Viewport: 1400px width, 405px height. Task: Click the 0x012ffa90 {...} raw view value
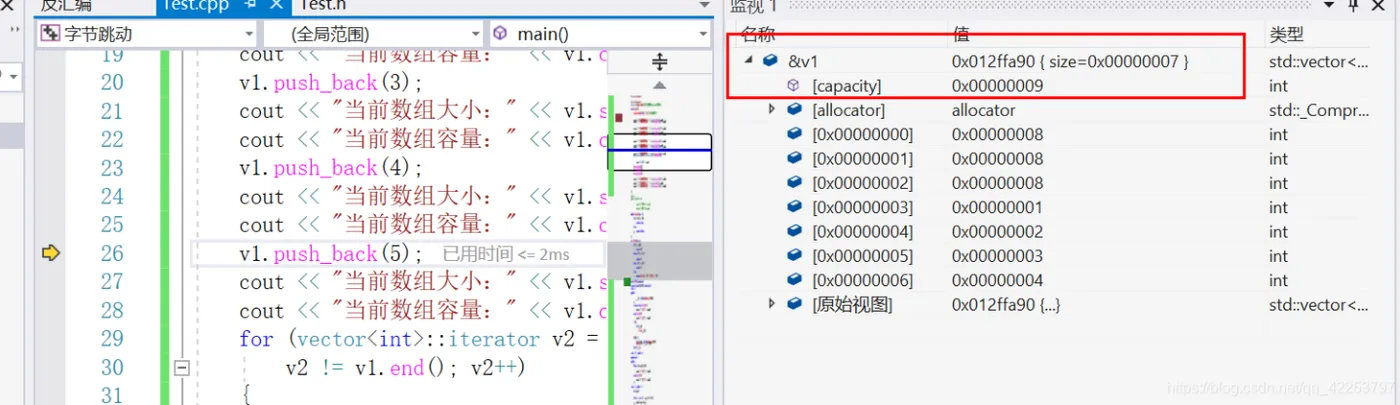[x=1006, y=304]
